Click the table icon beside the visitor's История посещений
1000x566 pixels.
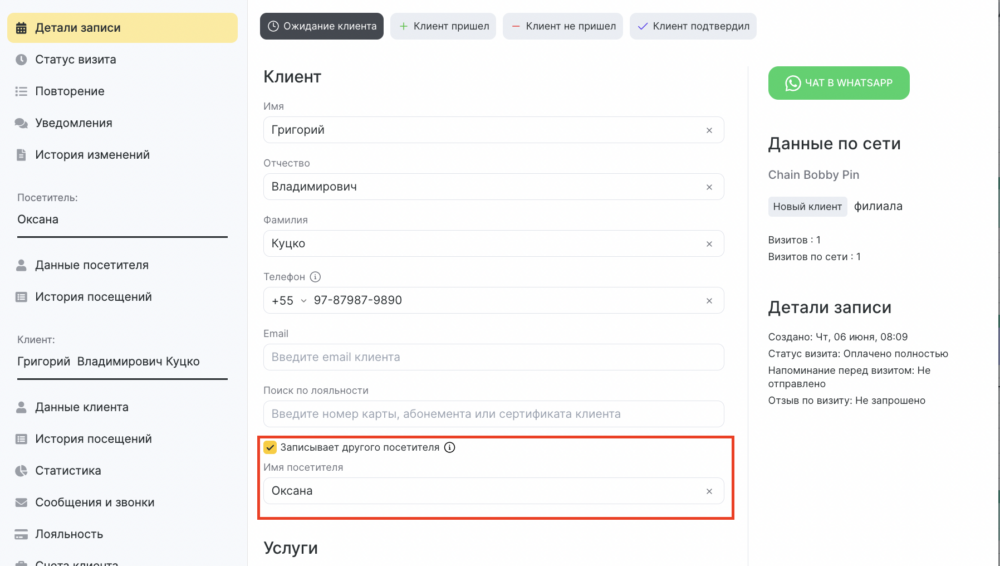(x=21, y=297)
